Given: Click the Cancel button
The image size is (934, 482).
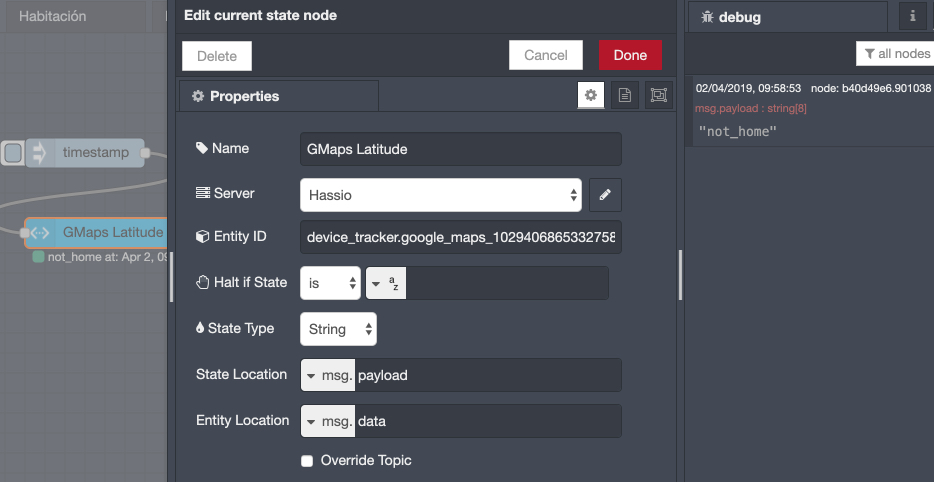Looking at the screenshot, I should [546, 55].
